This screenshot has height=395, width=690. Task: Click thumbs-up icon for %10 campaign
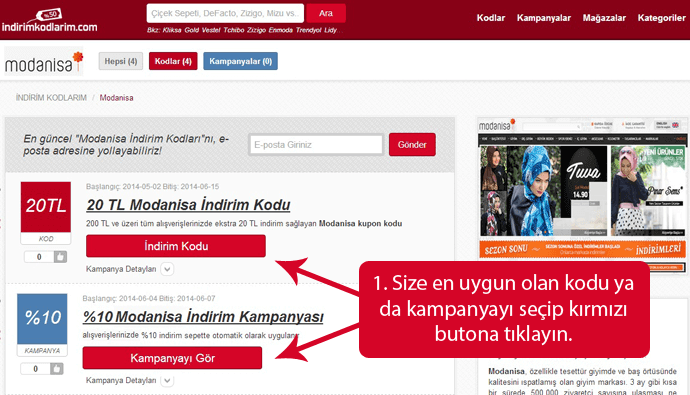click(57, 369)
